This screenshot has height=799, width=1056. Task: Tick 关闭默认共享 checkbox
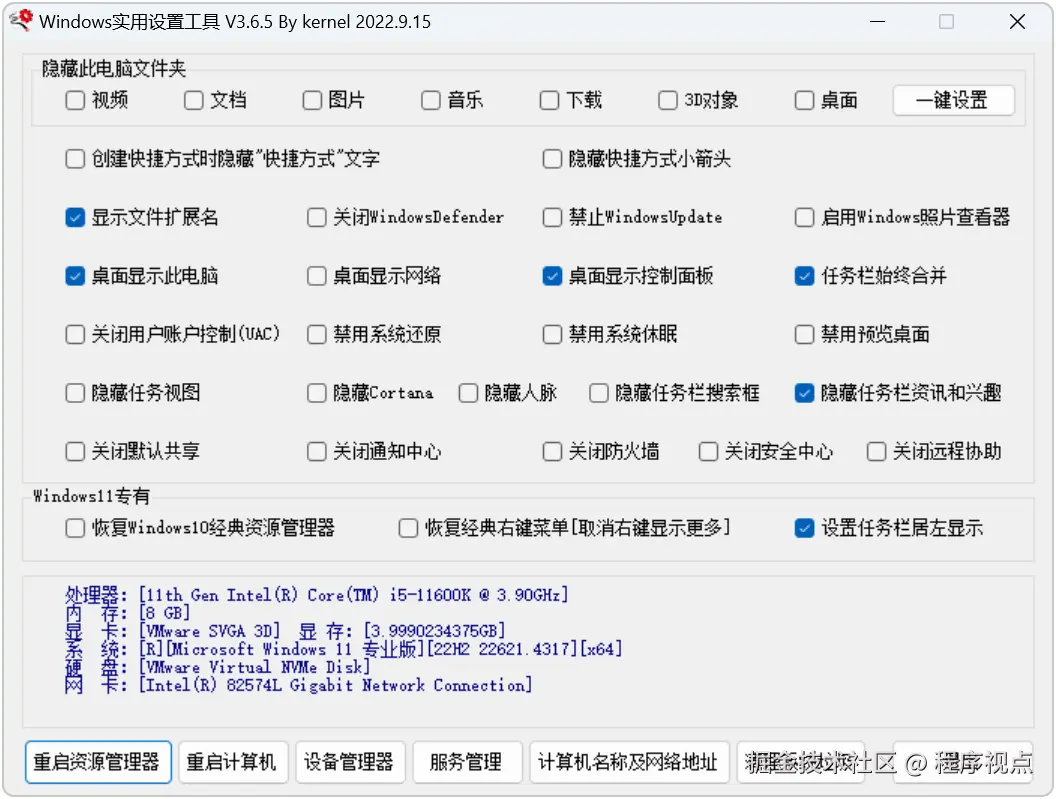(x=75, y=451)
